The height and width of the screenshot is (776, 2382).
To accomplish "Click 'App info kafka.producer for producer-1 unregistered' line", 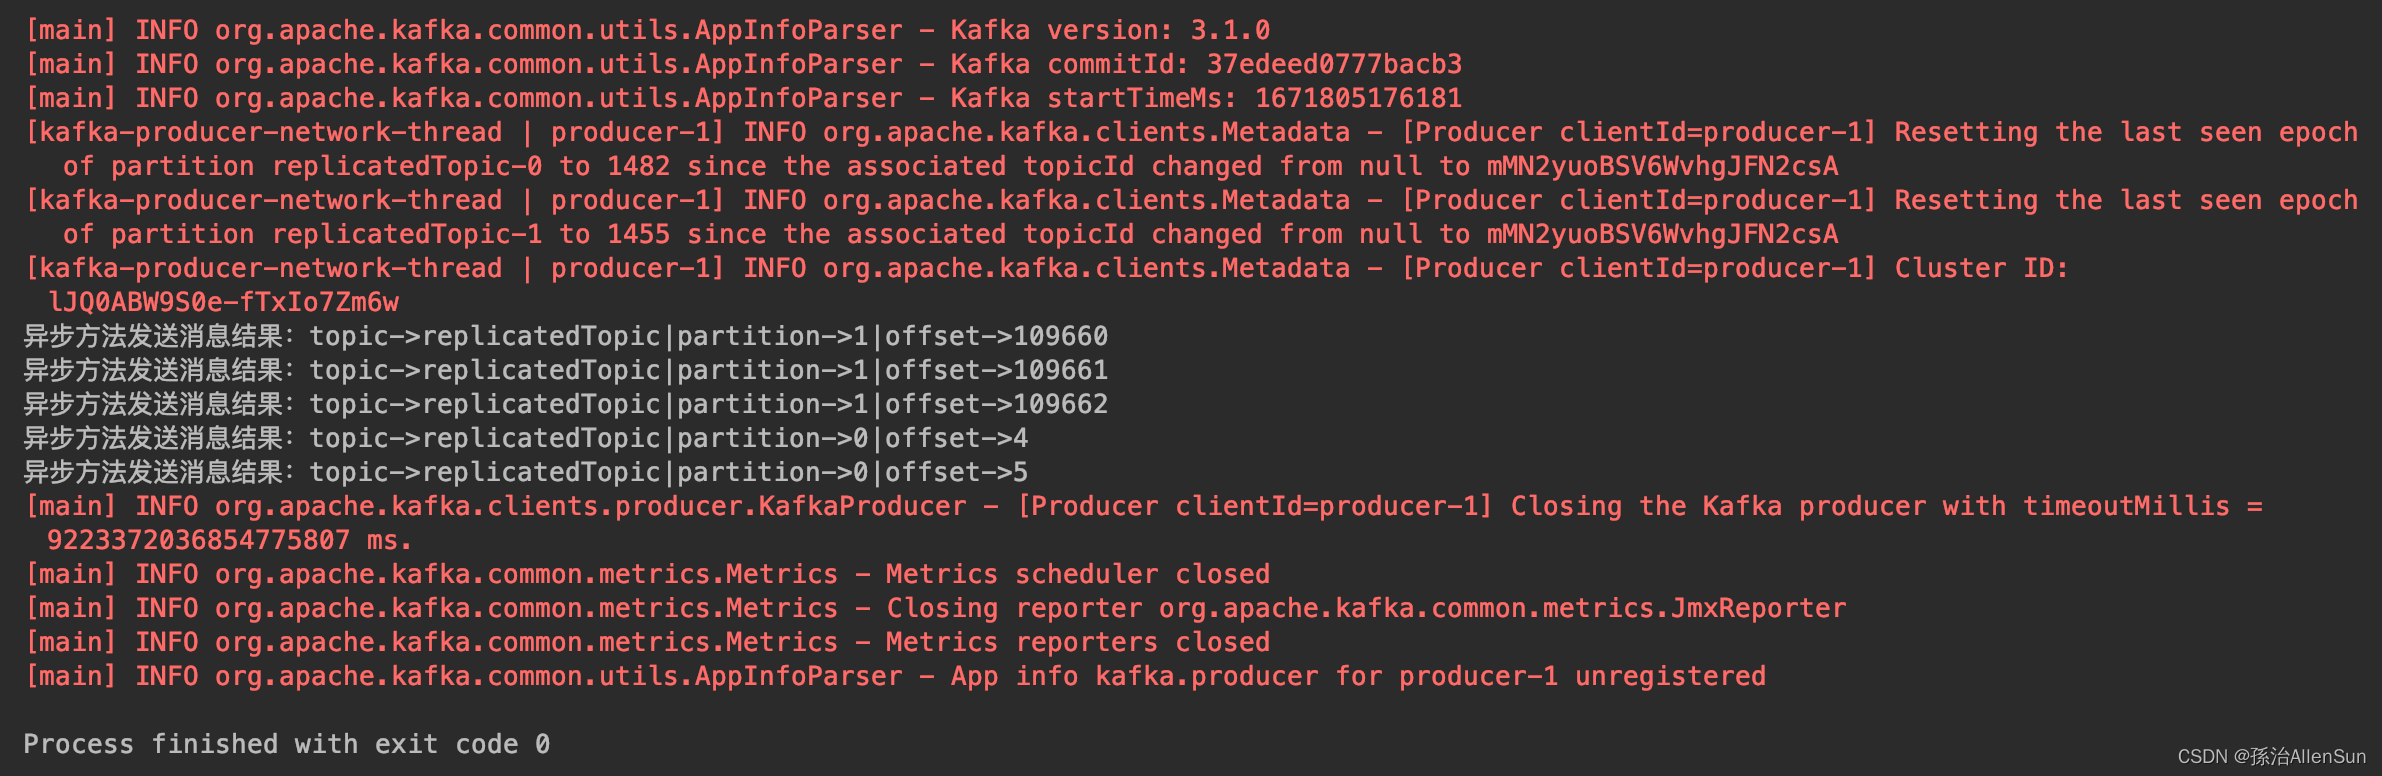I will click(895, 676).
